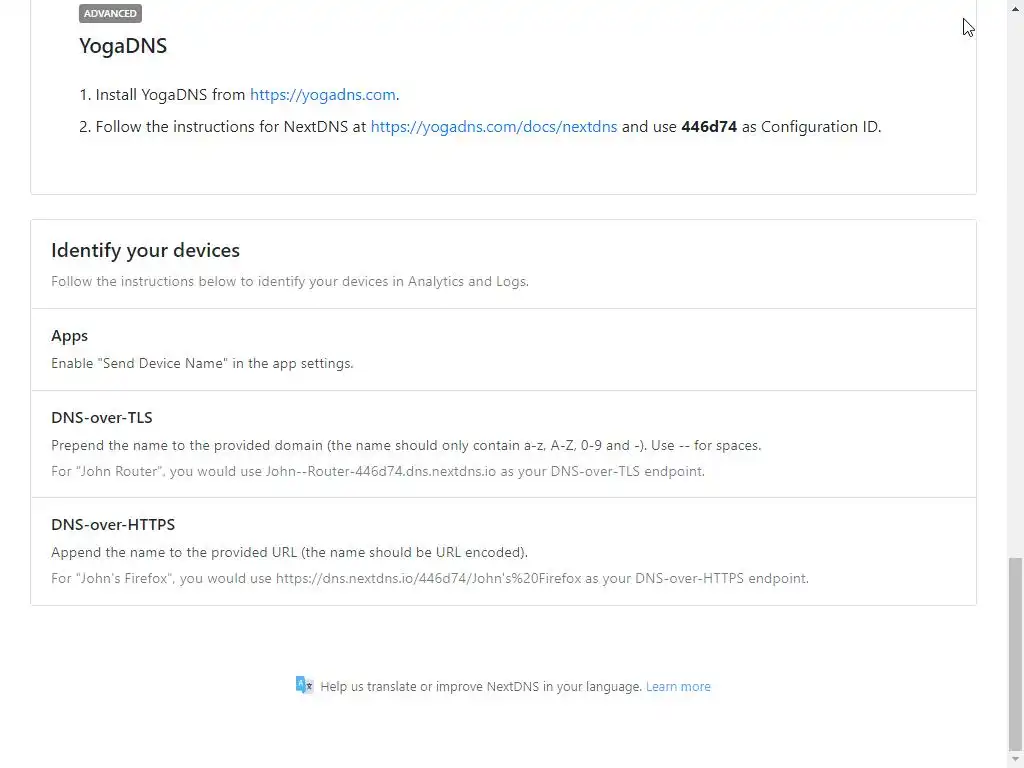Click the DNS-over-TLS section title
The height and width of the screenshot is (768, 1024).
click(102, 418)
